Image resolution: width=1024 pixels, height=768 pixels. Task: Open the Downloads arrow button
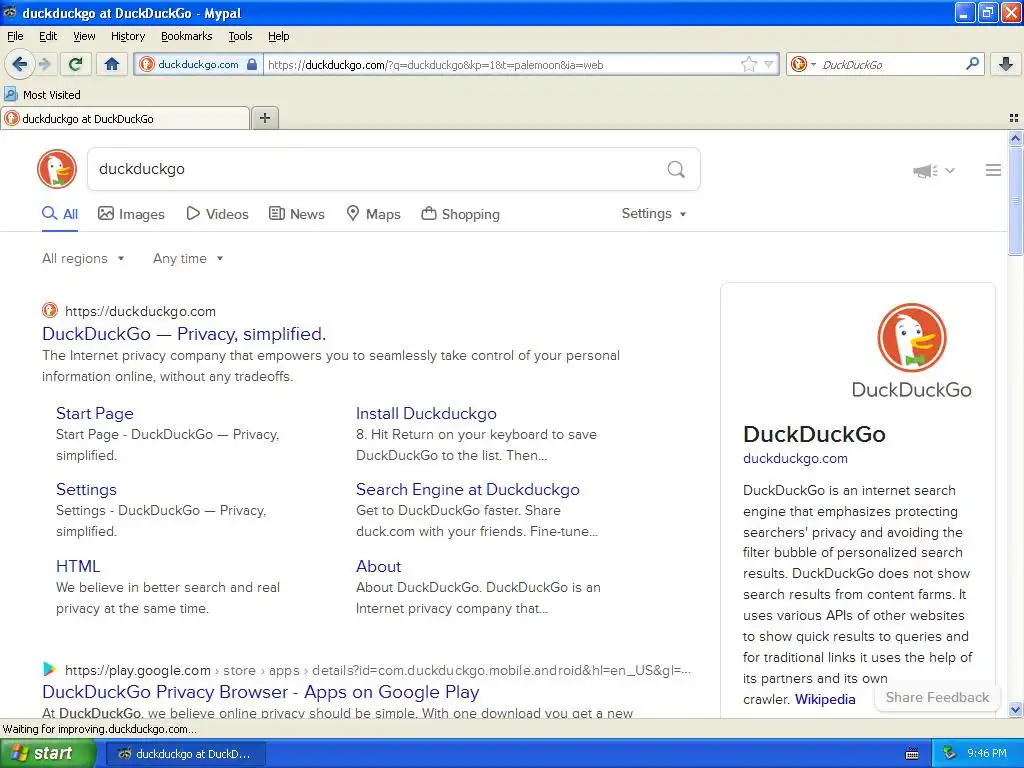click(1006, 64)
